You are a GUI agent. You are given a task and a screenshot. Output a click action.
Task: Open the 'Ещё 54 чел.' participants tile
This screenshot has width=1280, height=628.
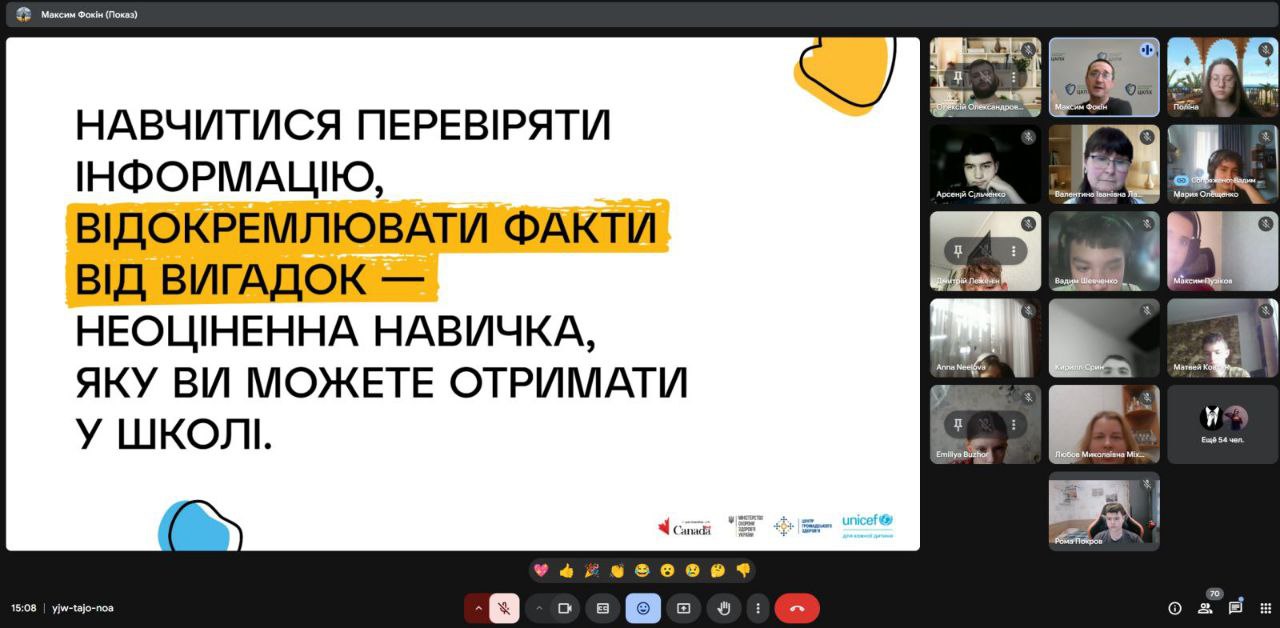pos(1223,424)
